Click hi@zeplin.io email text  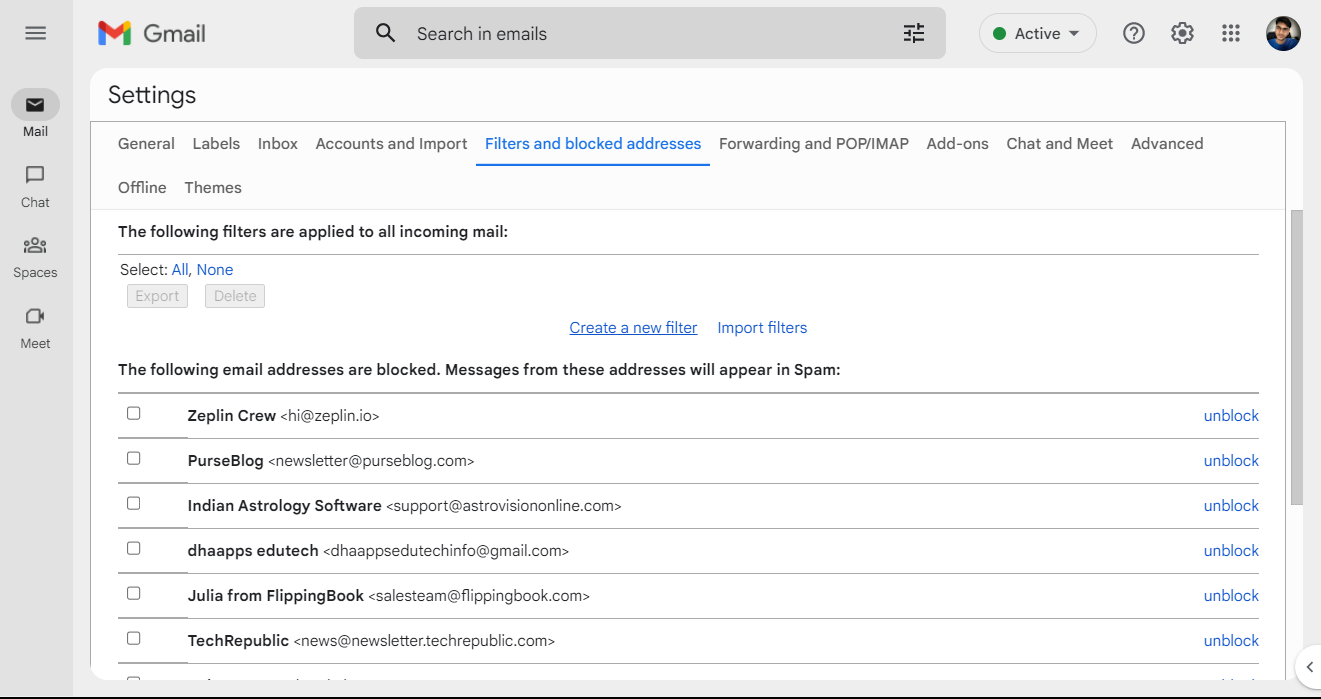coord(330,416)
